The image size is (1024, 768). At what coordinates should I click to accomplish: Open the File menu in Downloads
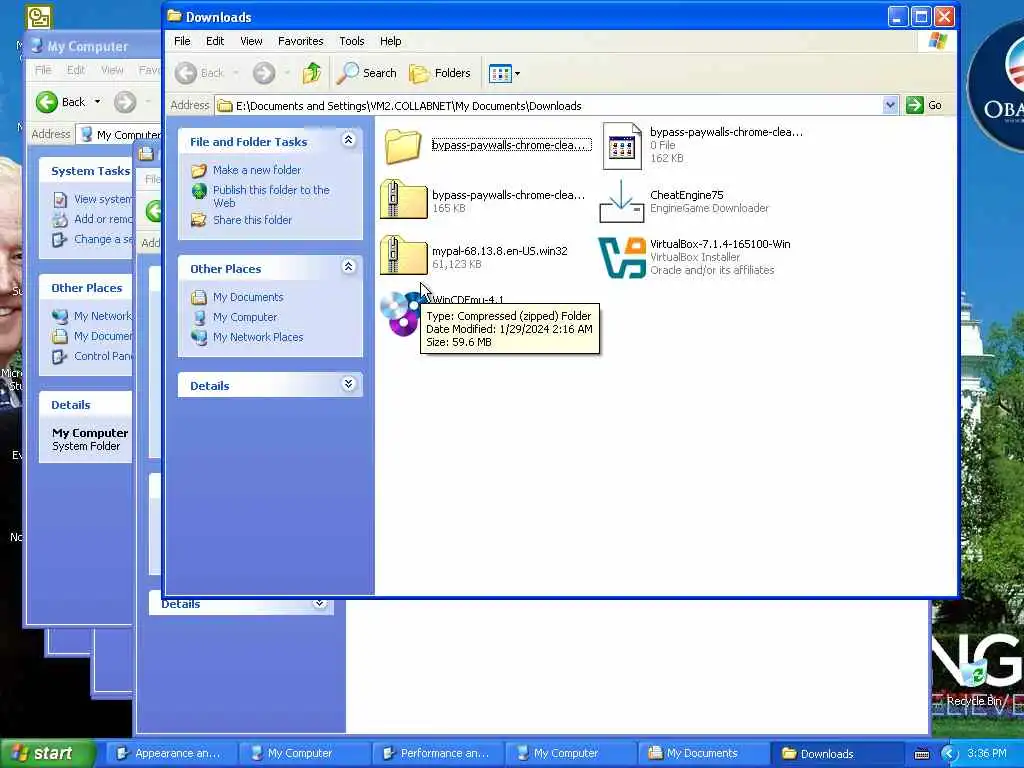point(182,41)
